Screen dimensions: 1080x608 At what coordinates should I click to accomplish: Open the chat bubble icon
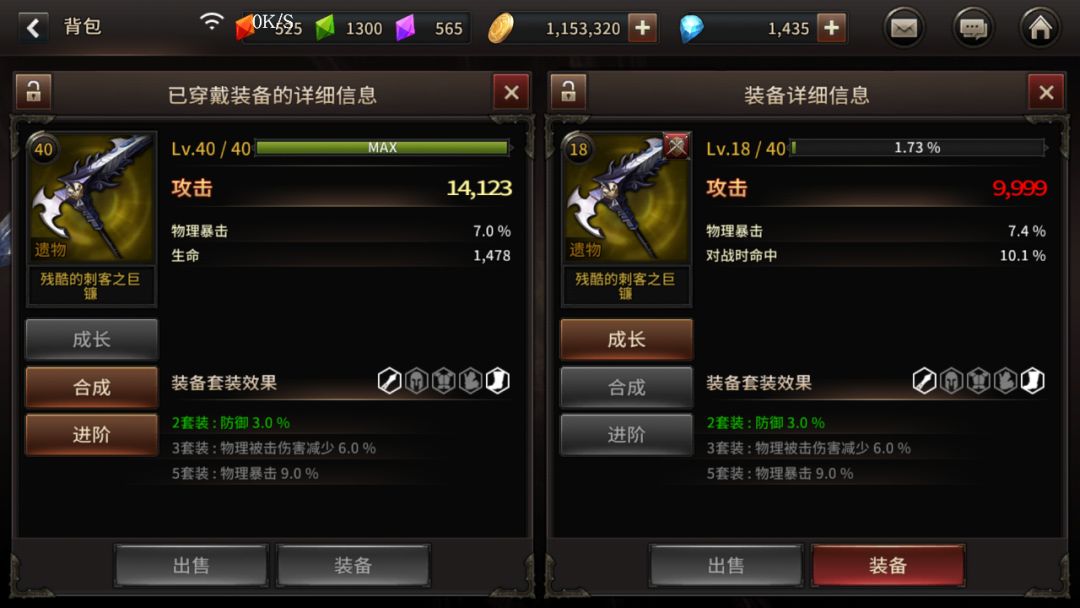pyautogui.click(x=973, y=28)
